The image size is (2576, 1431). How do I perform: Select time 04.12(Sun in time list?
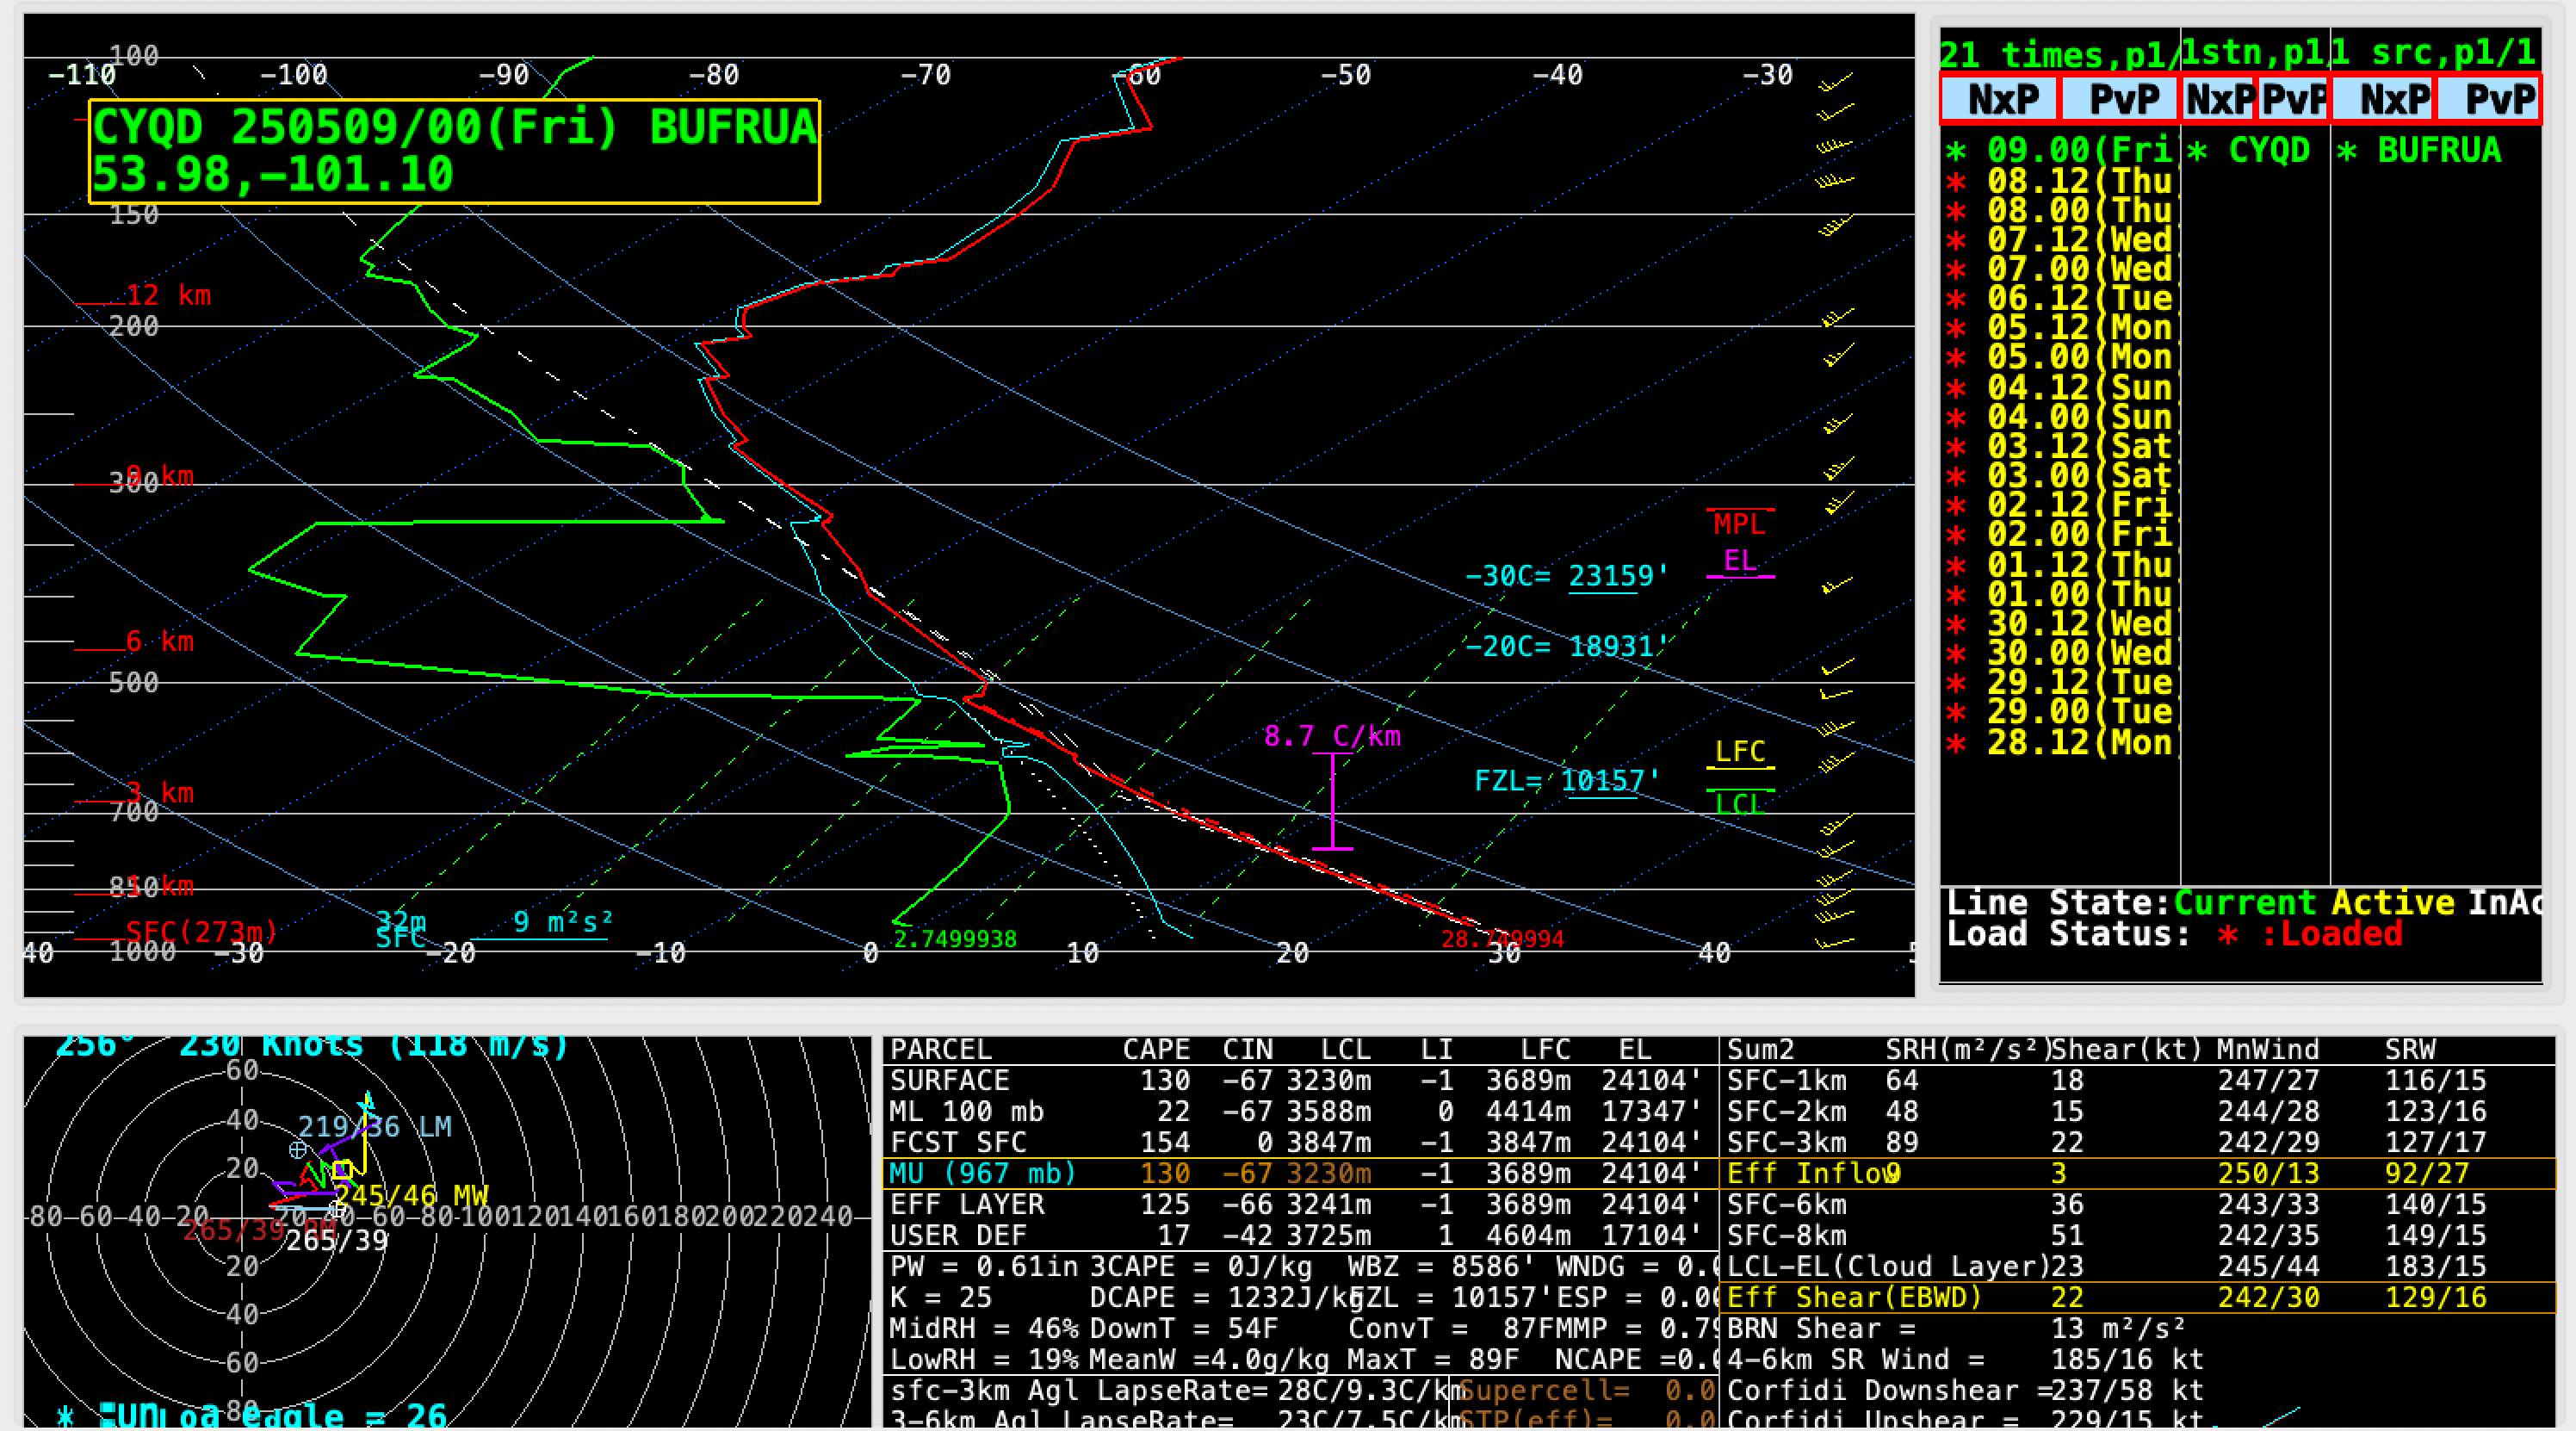click(2061, 388)
